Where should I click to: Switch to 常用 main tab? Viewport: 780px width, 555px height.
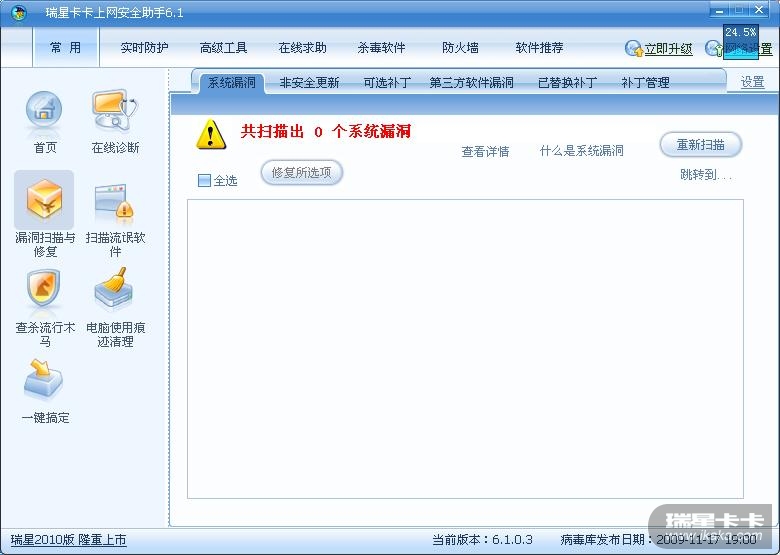pos(66,47)
